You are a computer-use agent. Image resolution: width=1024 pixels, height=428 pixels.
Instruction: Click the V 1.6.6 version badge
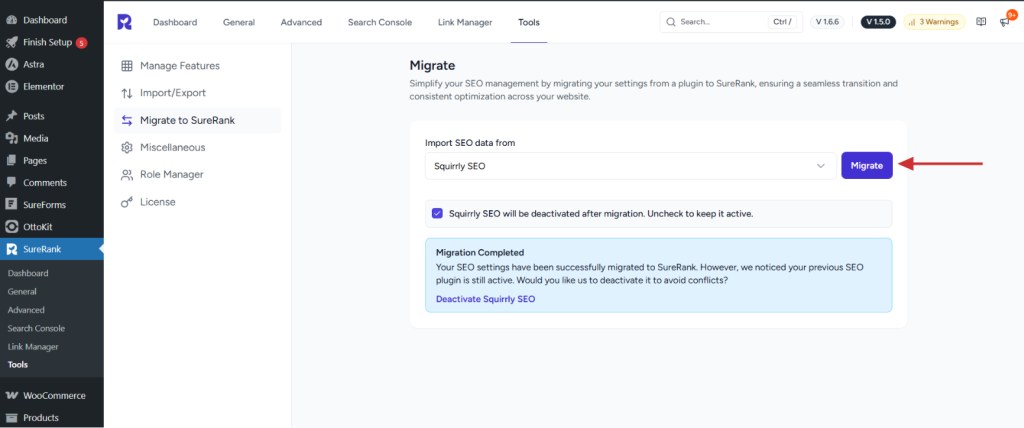[x=827, y=22]
